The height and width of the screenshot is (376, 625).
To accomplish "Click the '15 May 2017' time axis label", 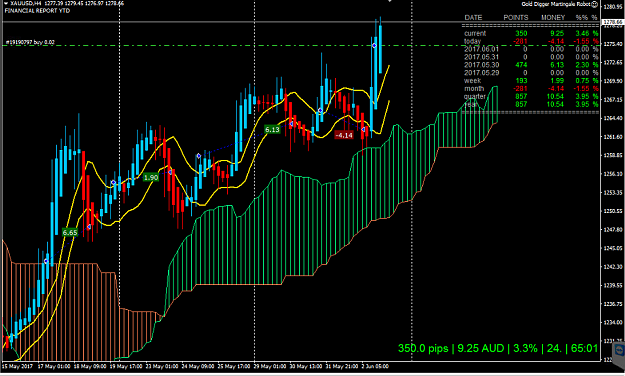I will (18, 366).
